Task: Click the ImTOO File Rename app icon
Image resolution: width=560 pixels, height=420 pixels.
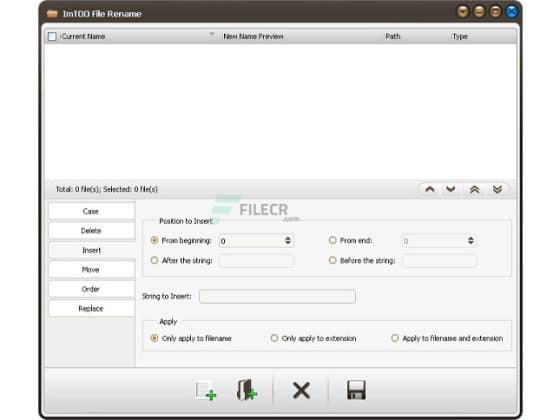Action: click(x=52, y=14)
